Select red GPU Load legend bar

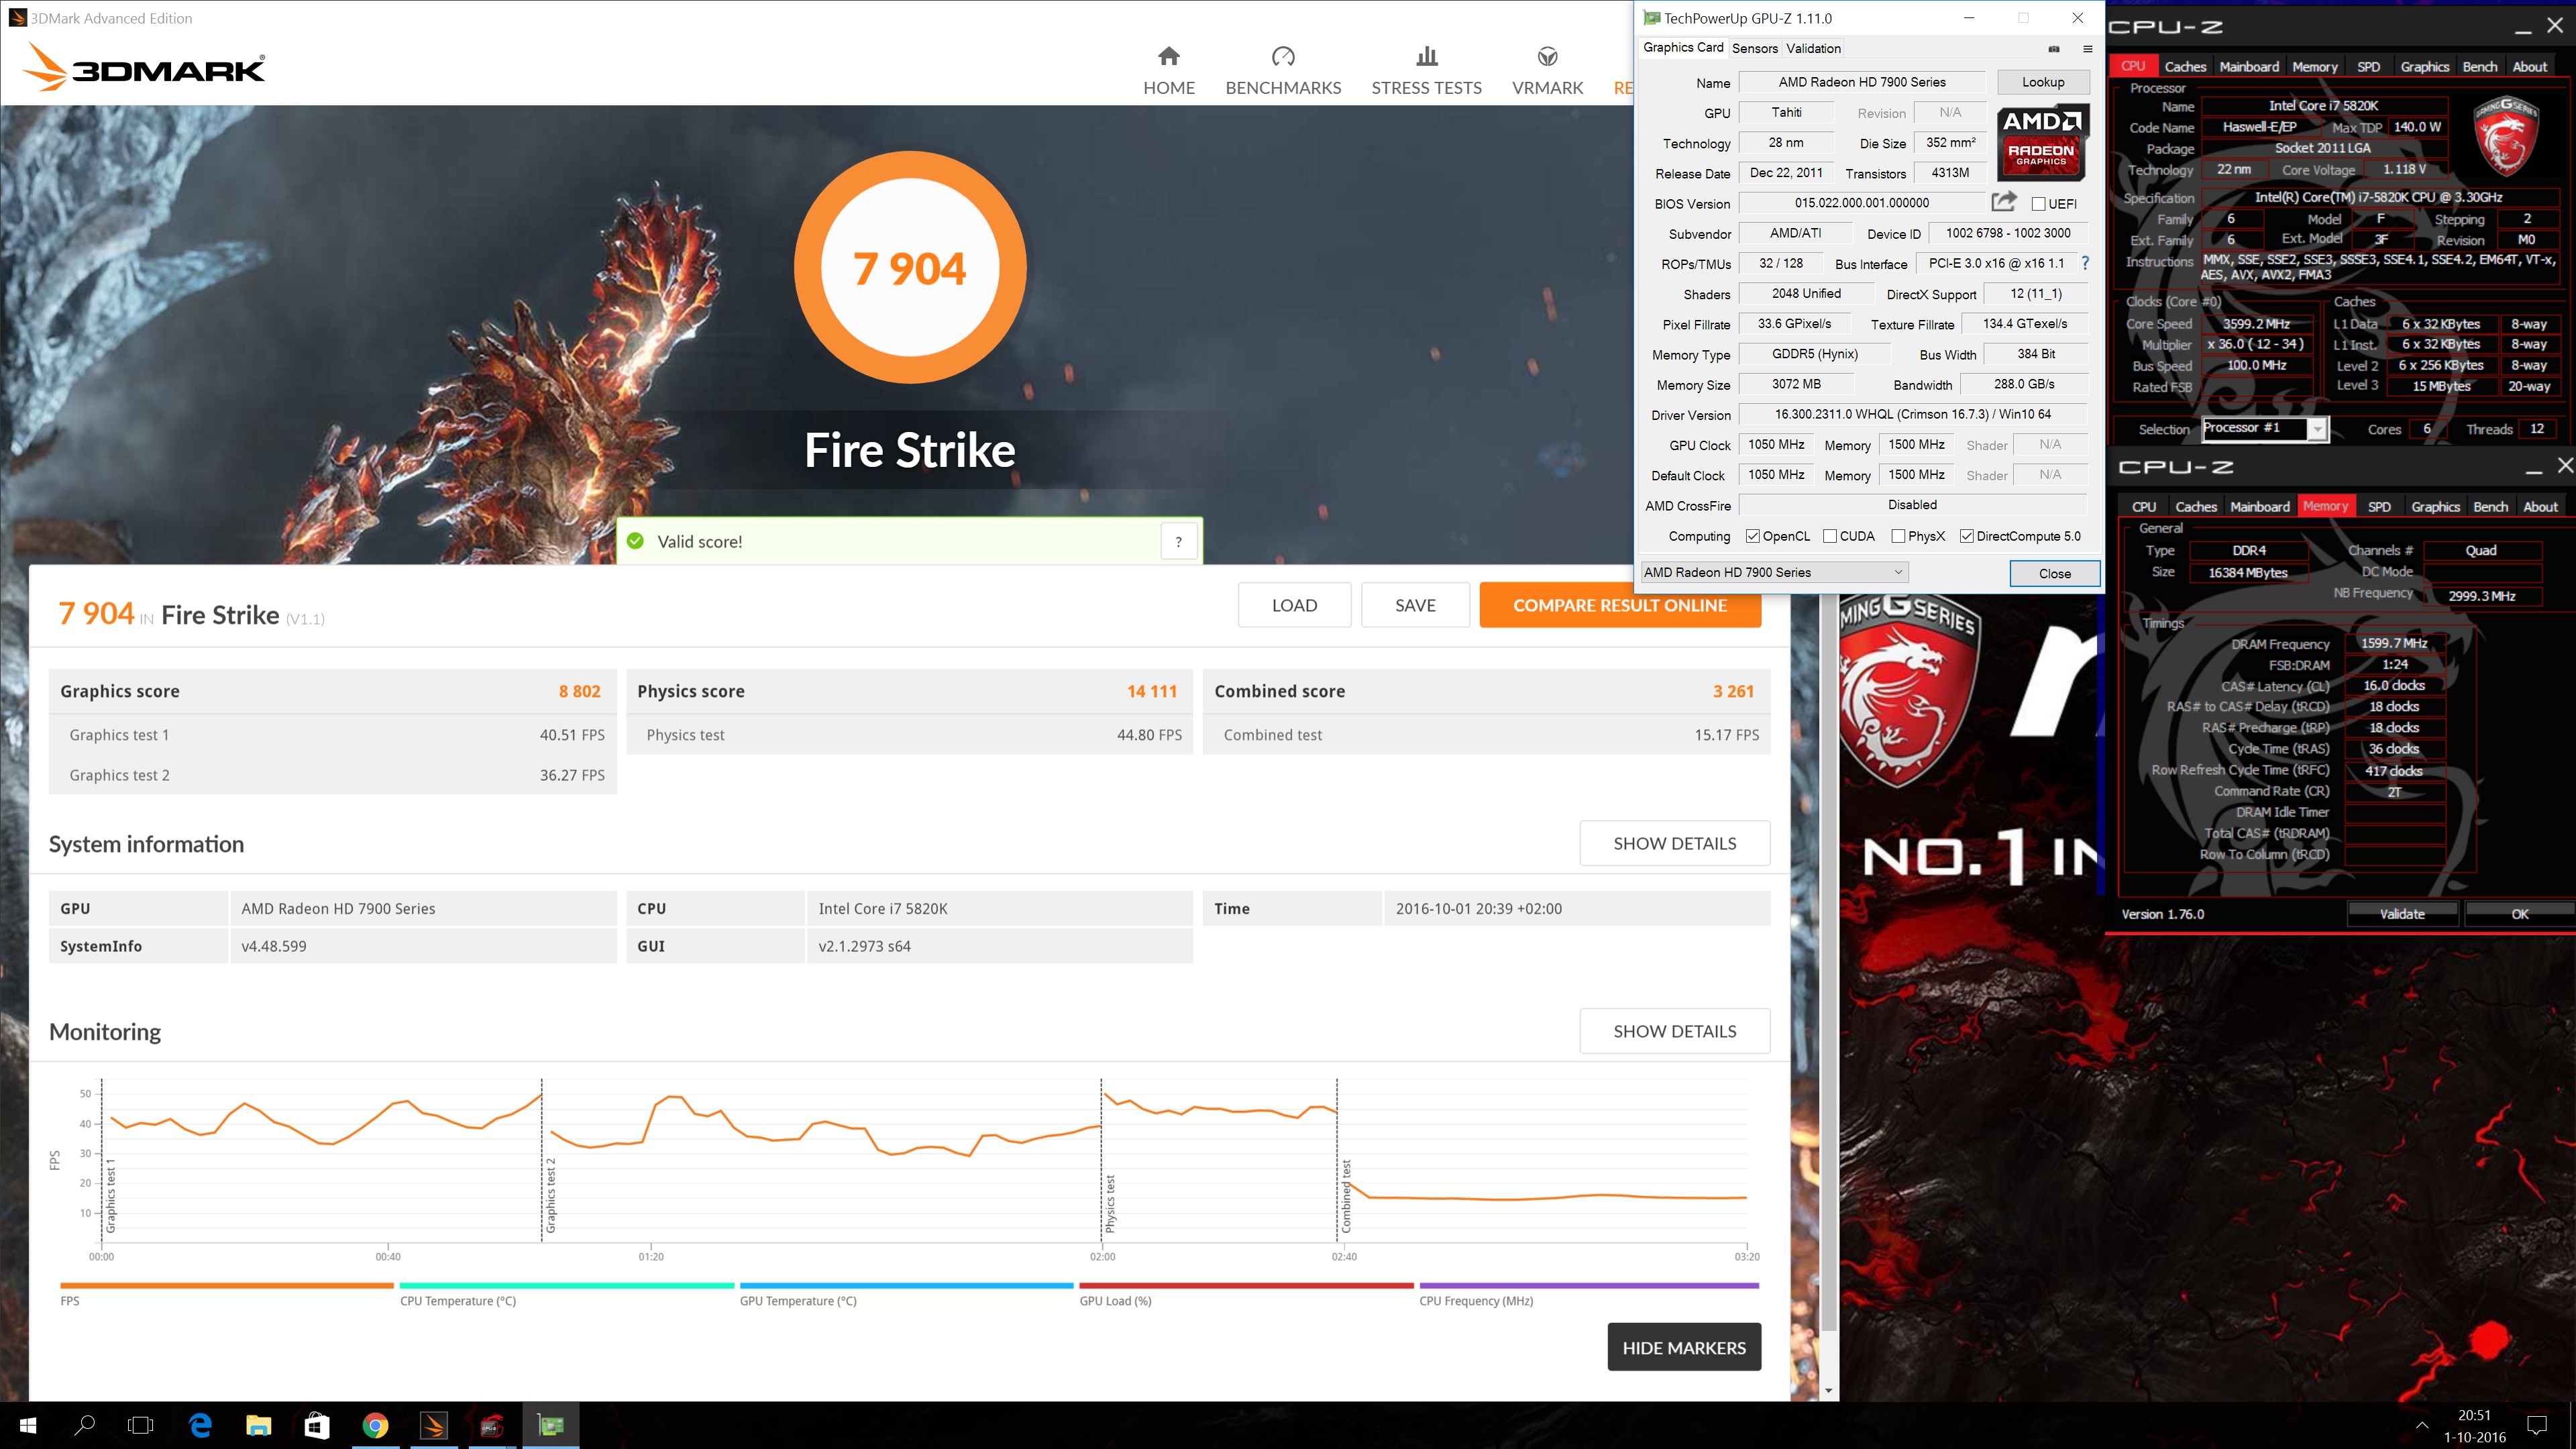(x=1246, y=1285)
